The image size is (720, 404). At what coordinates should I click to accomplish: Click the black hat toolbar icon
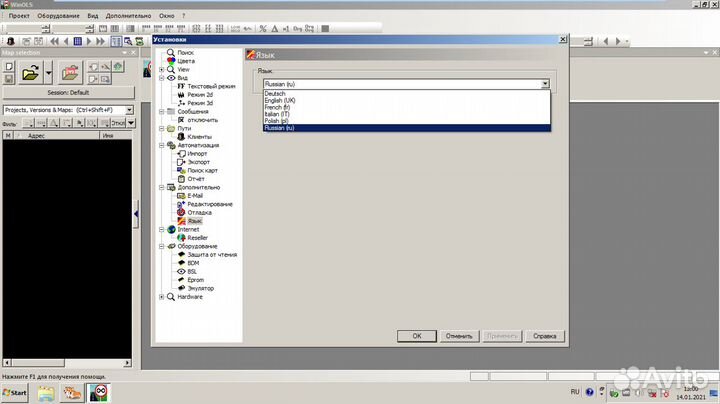click(11, 41)
